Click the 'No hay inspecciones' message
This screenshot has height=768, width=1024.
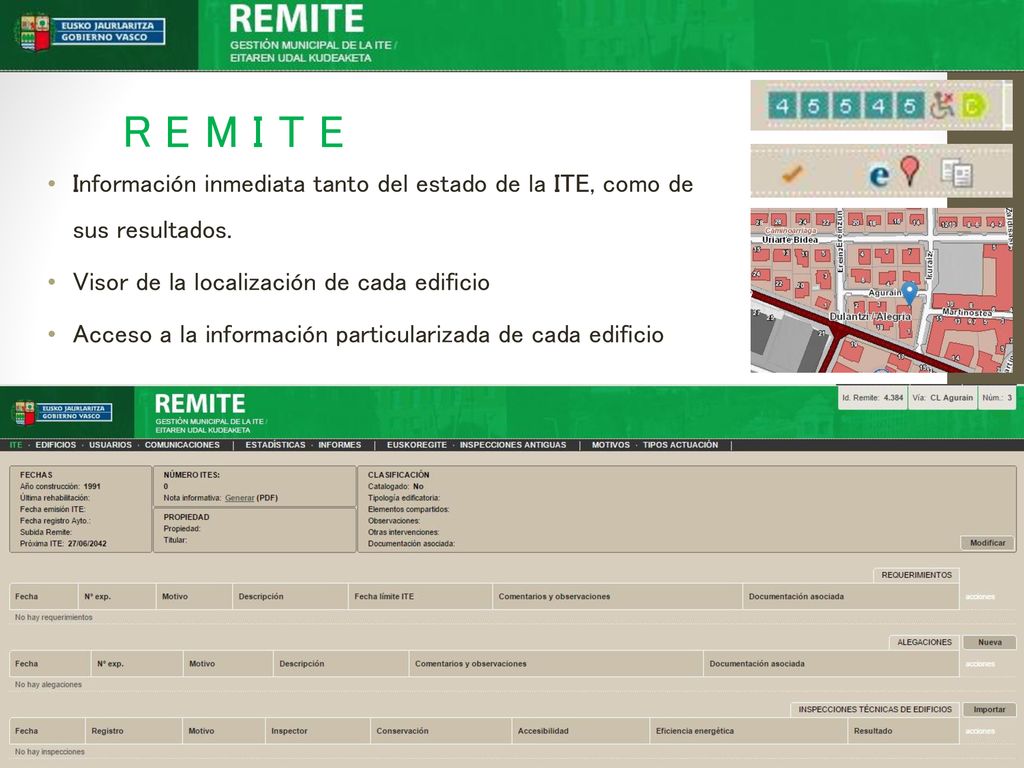coord(50,752)
